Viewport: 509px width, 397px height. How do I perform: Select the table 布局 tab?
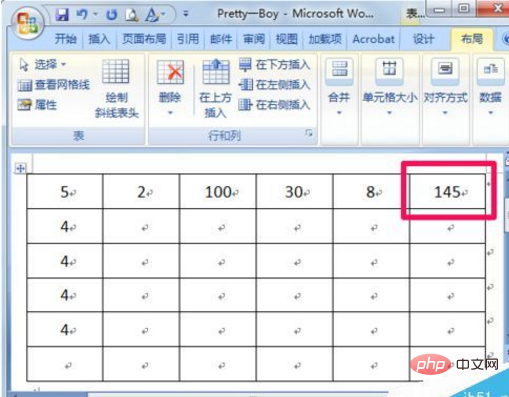tap(472, 39)
